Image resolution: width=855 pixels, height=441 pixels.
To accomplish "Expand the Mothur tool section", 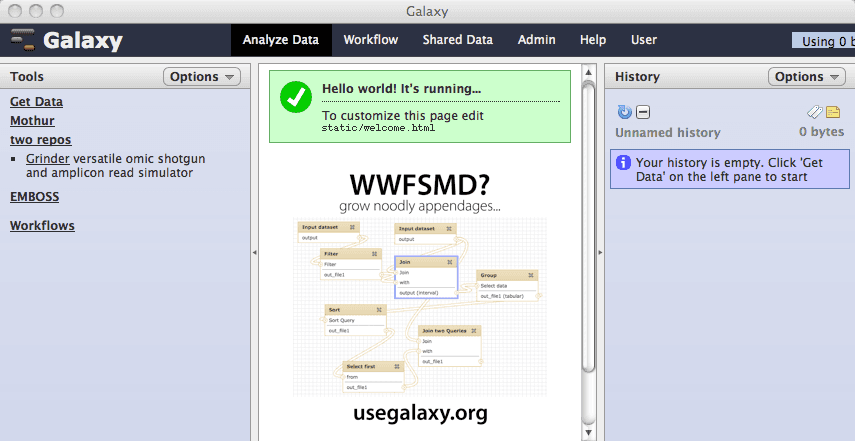I will click(32, 121).
